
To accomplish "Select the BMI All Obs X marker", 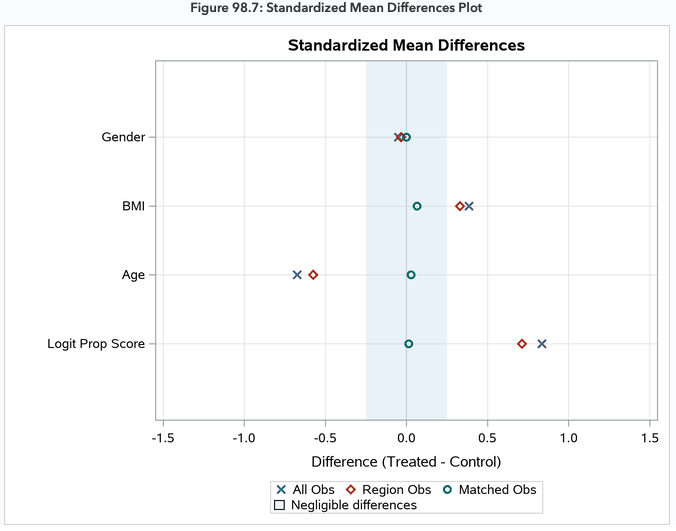I will [469, 206].
